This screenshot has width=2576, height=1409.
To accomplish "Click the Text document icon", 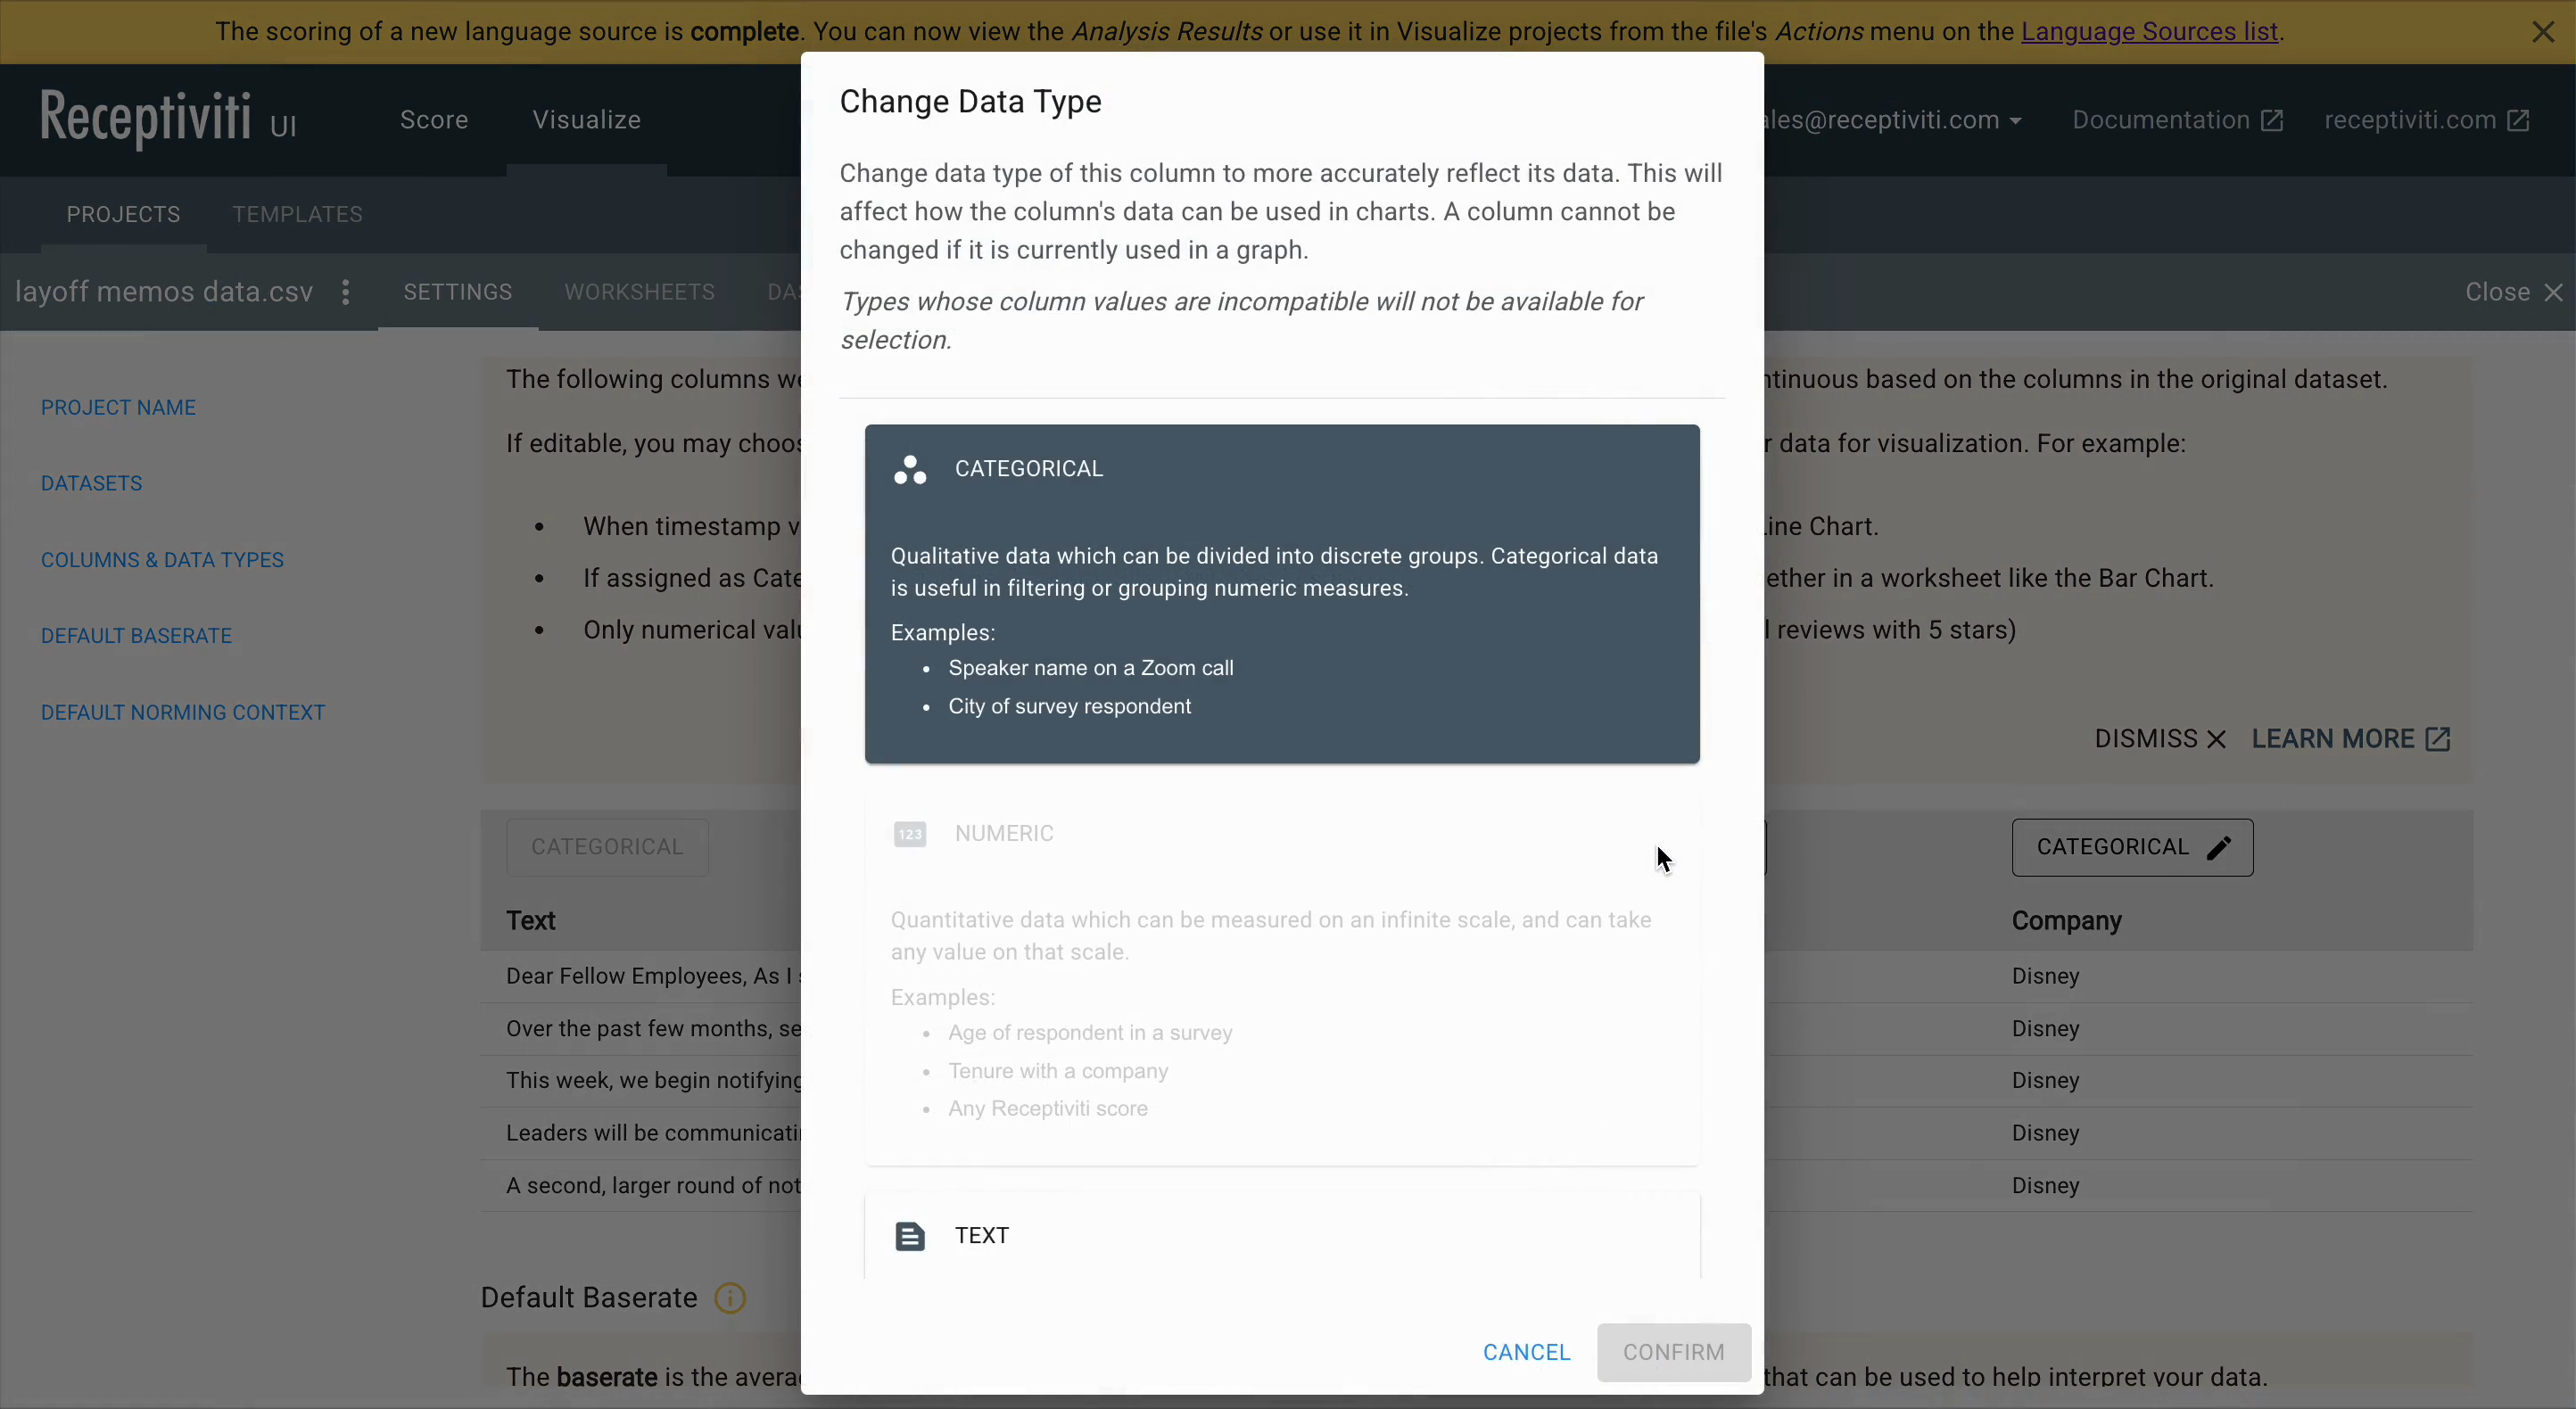I will (x=910, y=1235).
